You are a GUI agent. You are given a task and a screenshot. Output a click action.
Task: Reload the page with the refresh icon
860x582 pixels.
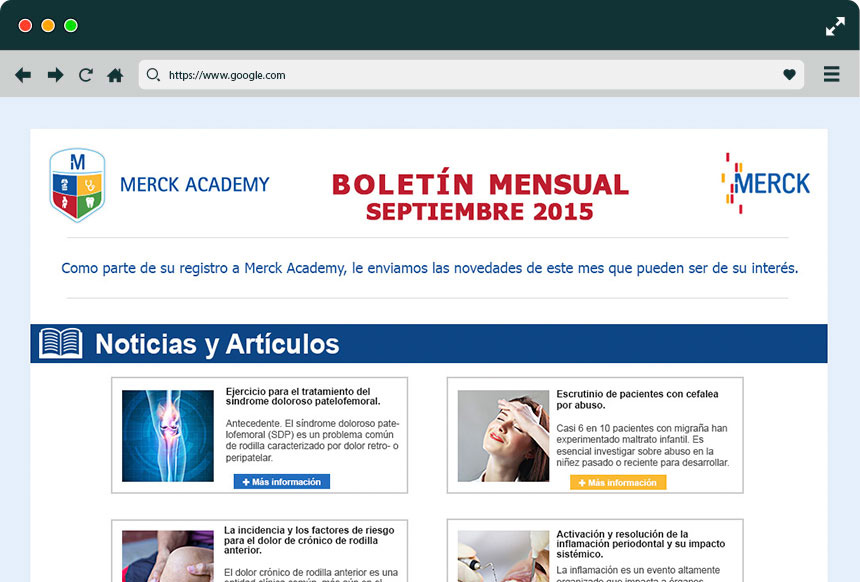click(86, 75)
